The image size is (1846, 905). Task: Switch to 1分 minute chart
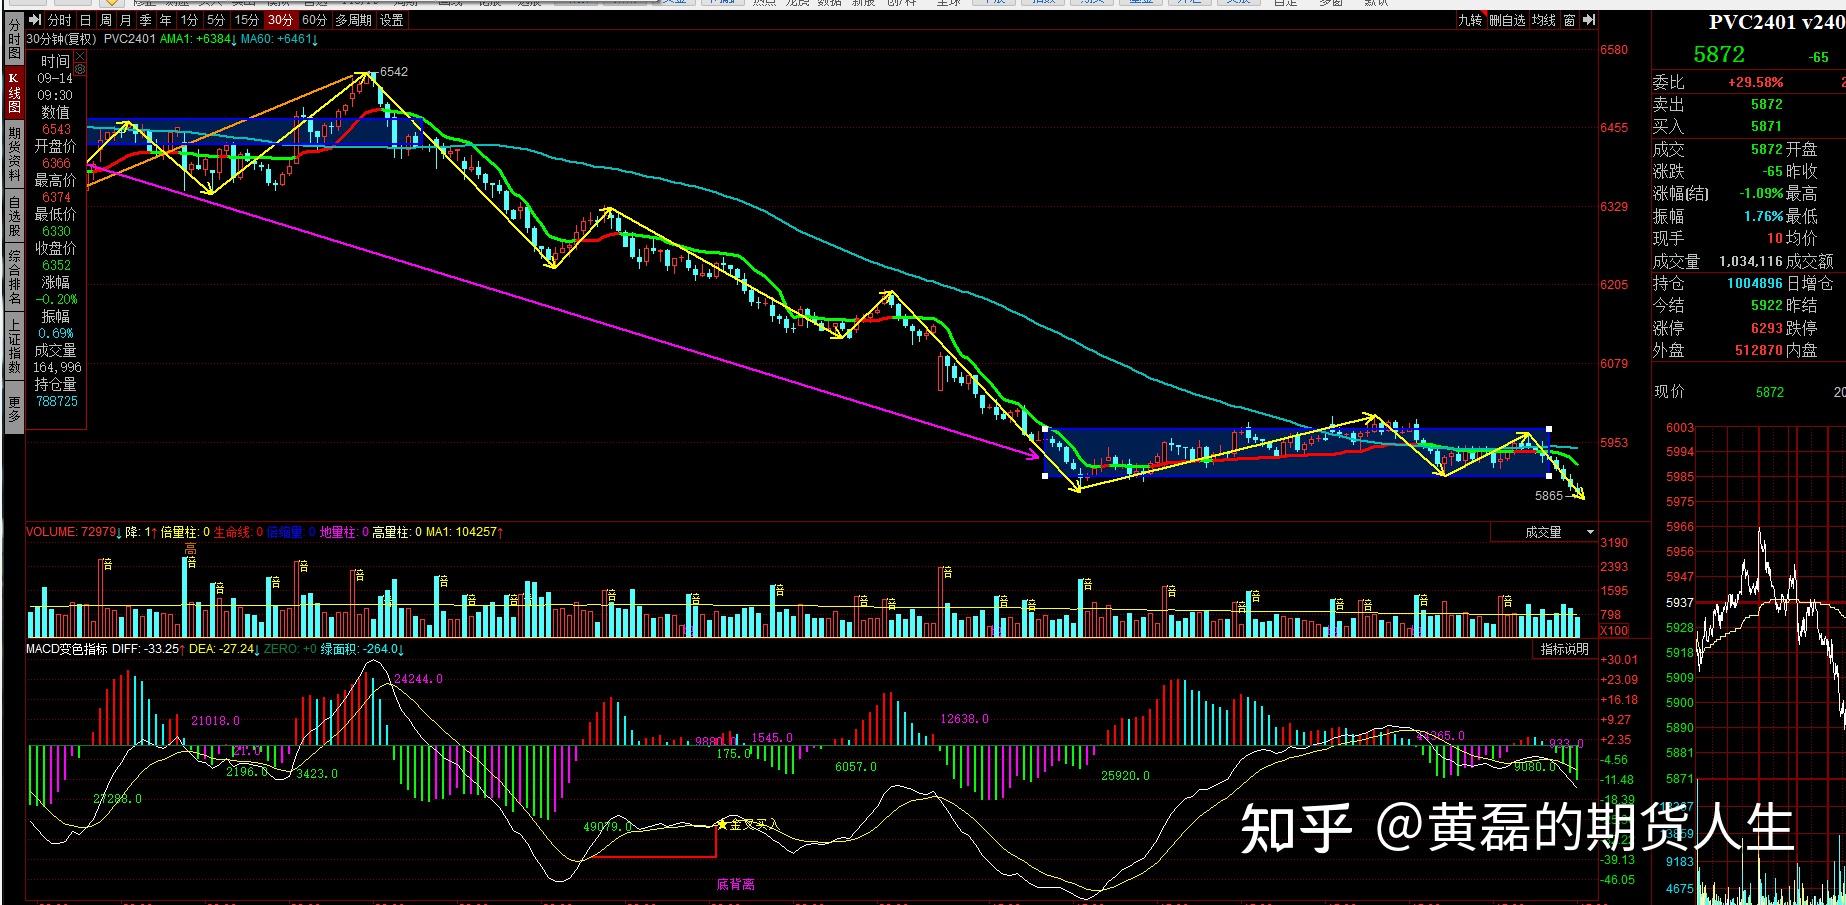pos(190,20)
